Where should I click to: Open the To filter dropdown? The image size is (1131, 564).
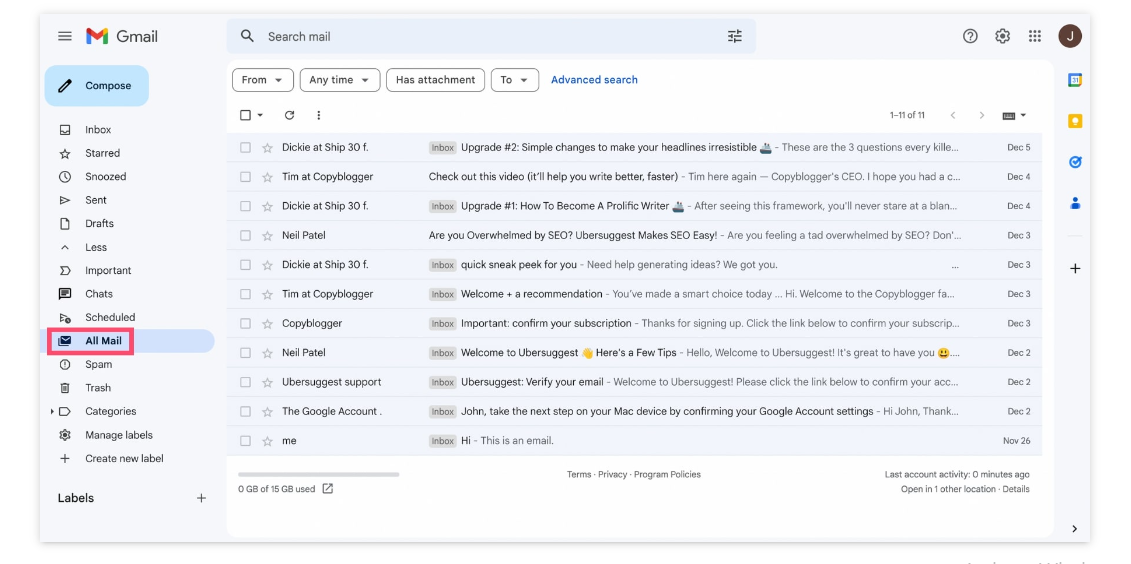(x=515, y=80)
